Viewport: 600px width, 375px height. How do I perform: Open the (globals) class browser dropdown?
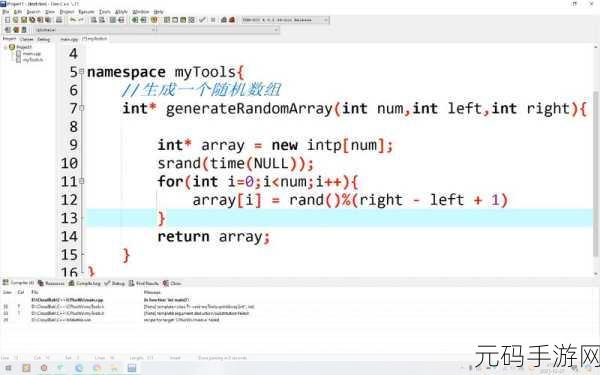95,29
